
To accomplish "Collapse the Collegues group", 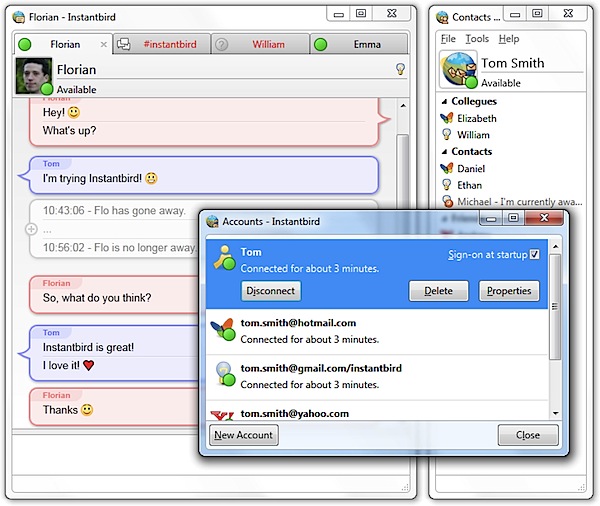I will [x=444, y=101].
